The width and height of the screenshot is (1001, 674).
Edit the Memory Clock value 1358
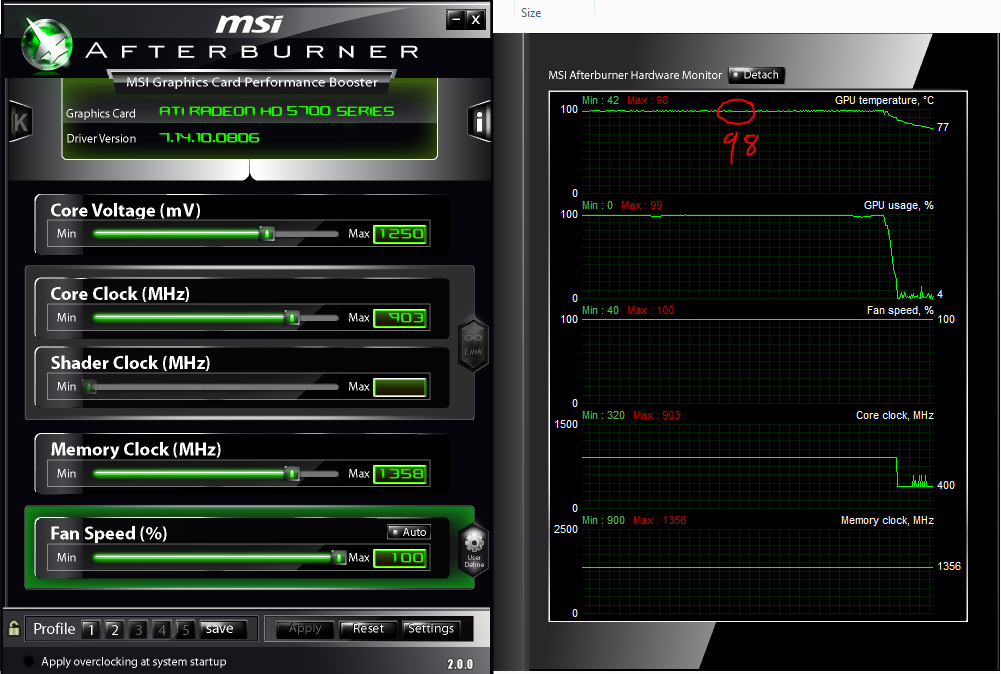[x=400, y=474]
